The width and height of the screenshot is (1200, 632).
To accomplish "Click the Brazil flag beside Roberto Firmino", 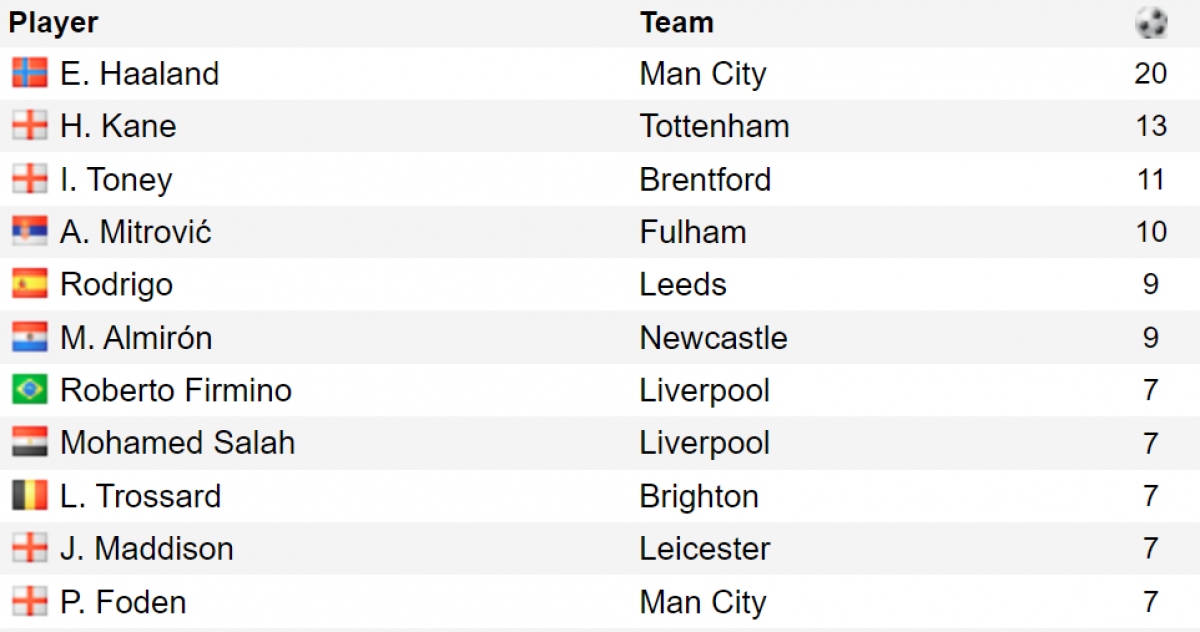I will point(30,390).
